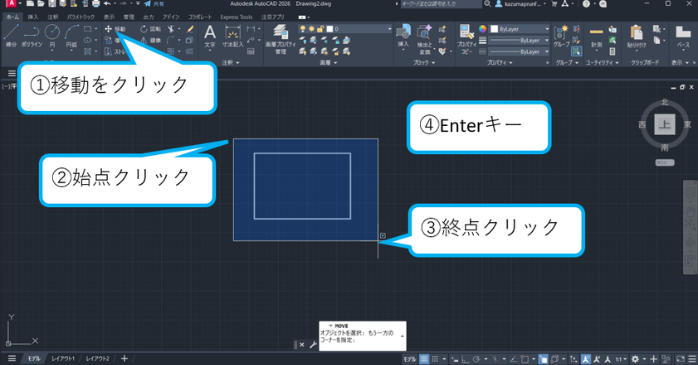Click the object color wheel swatch
The image size is (698, 365).
(483, 29)
